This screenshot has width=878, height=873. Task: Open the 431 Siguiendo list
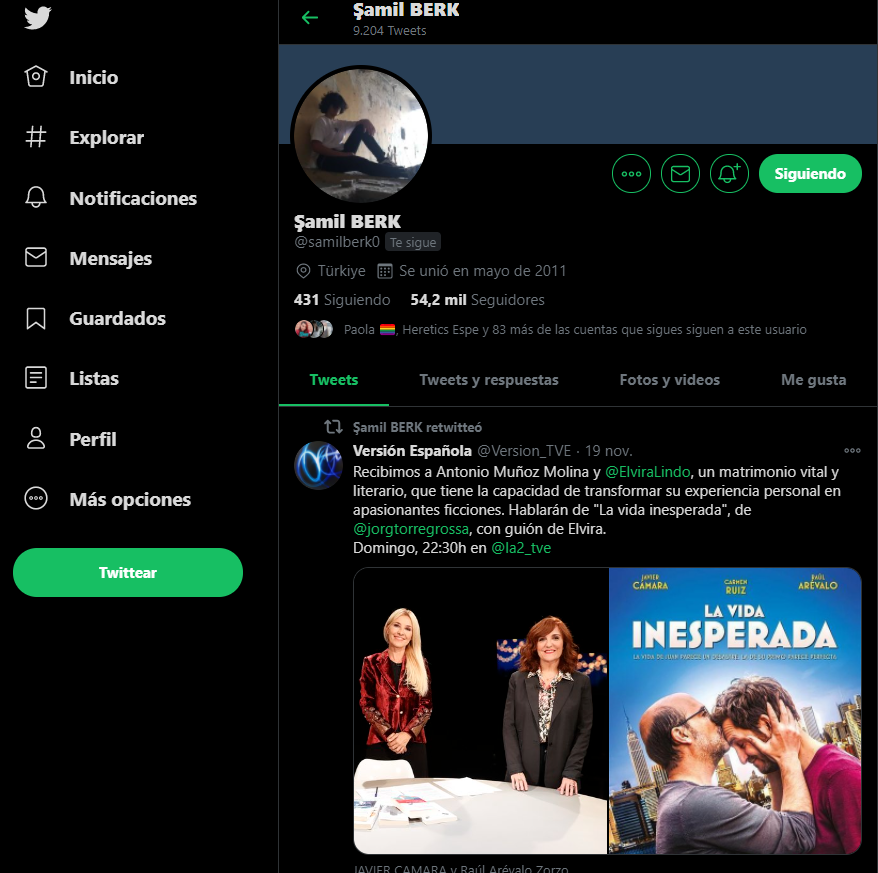click(x=342, y=300)
